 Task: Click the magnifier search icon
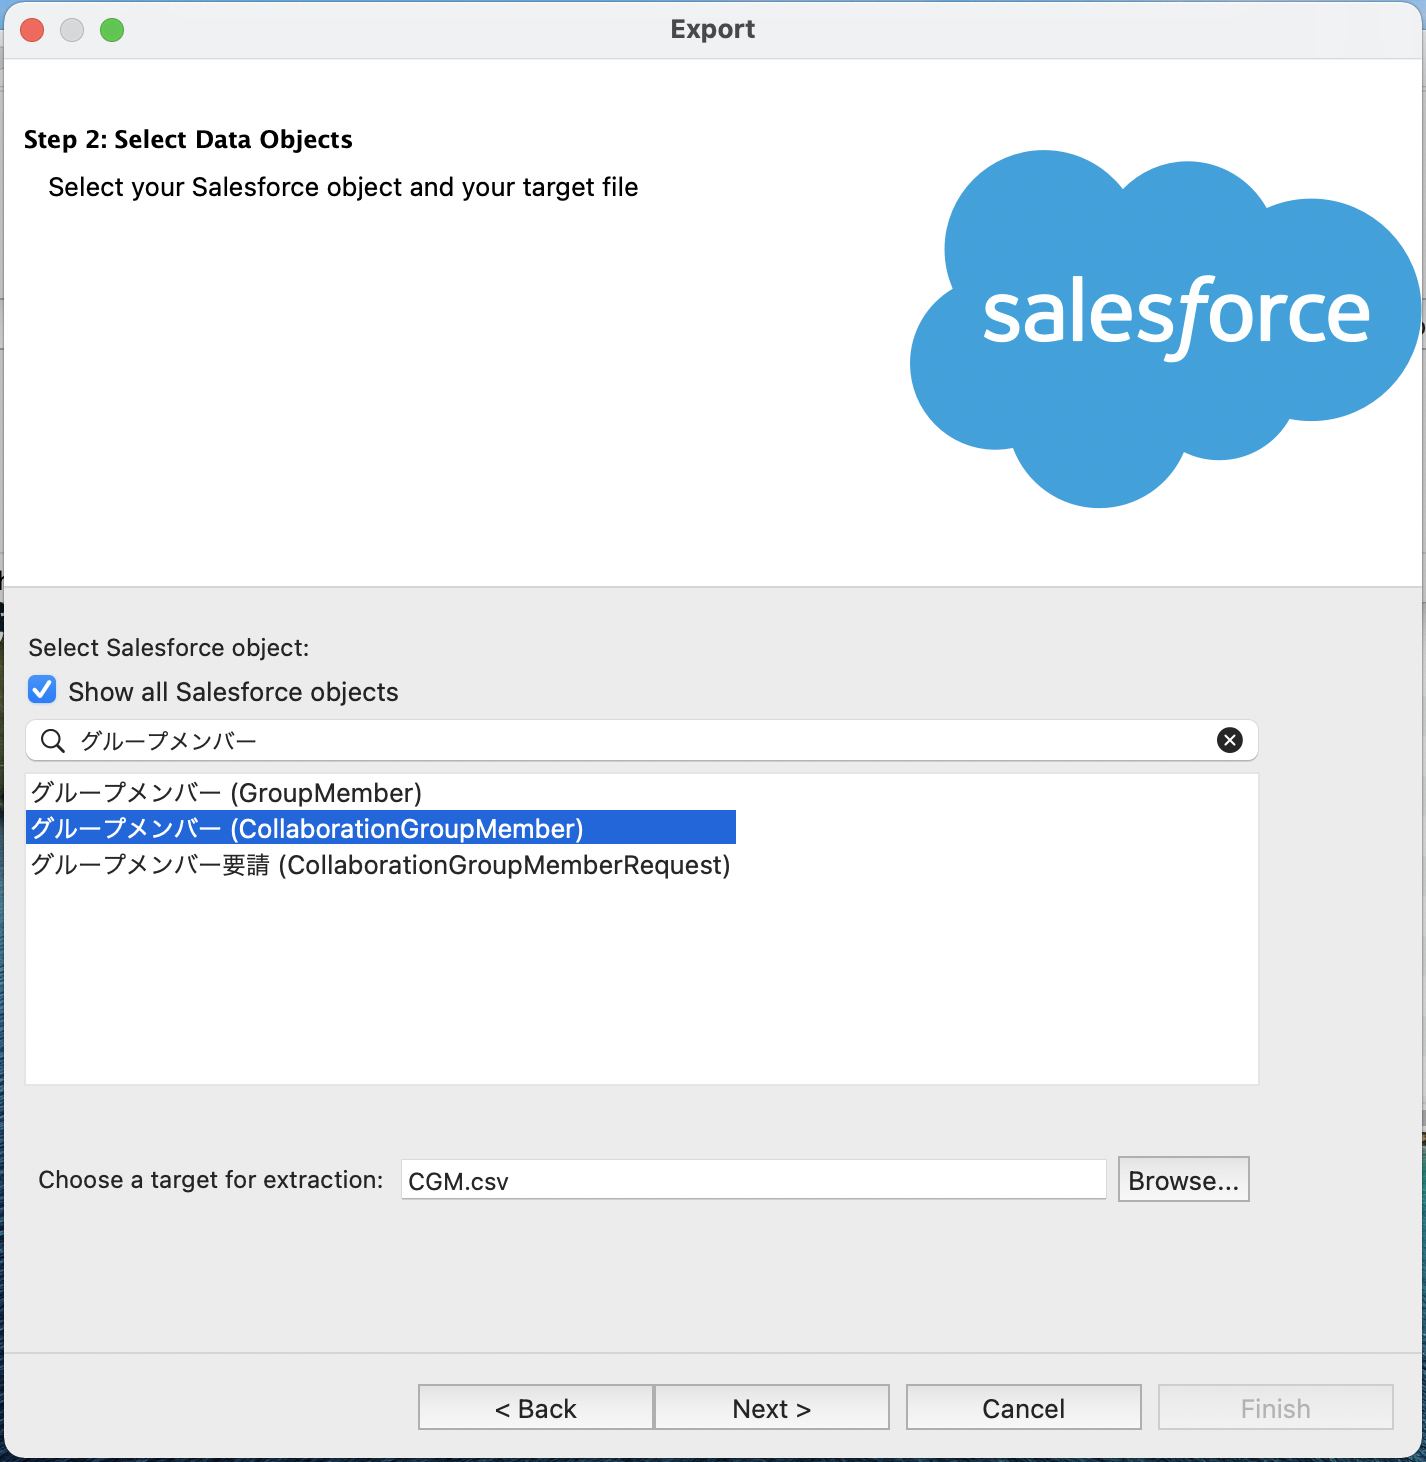[52, 741]
